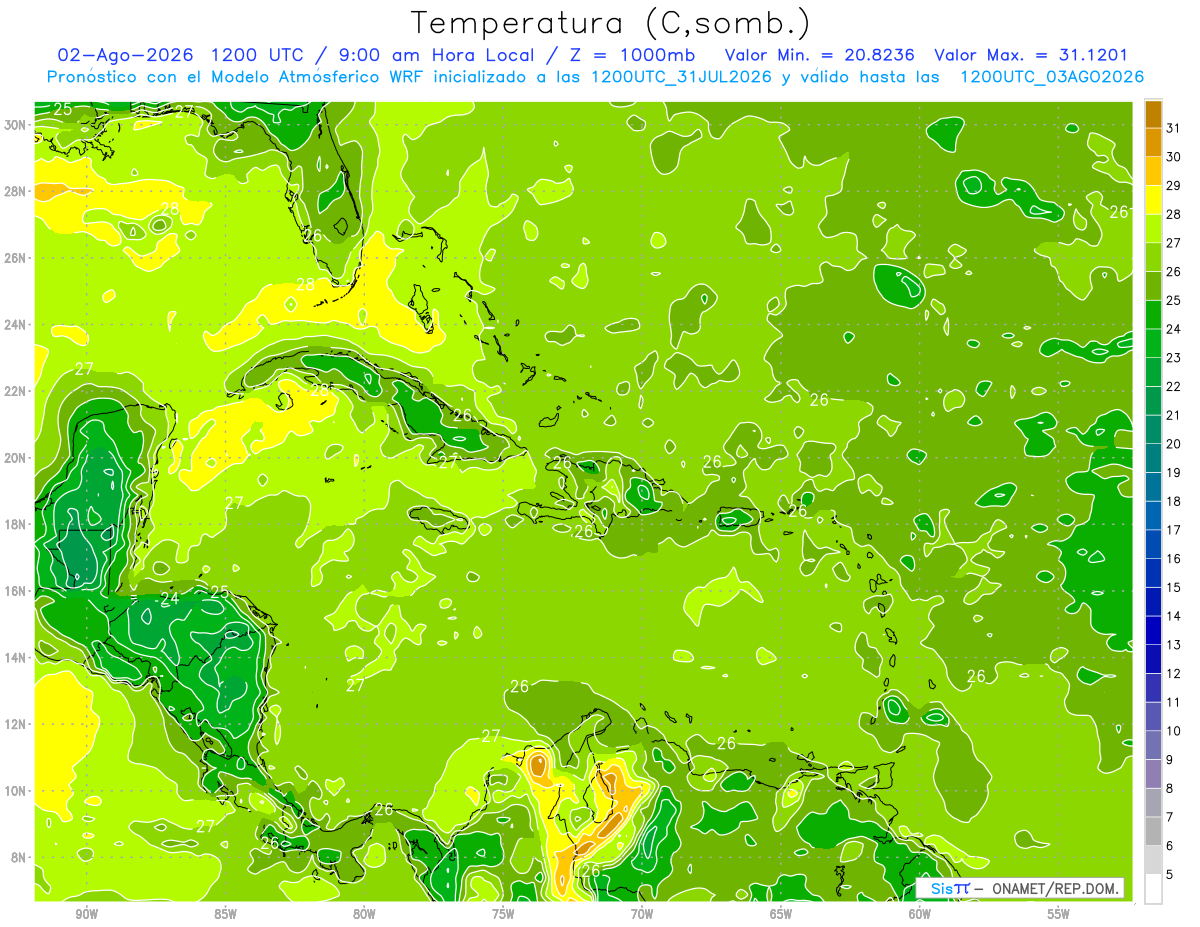
Task: Click the initialization time "1200UTC_31JUL2026"
Action: [681, 77]
